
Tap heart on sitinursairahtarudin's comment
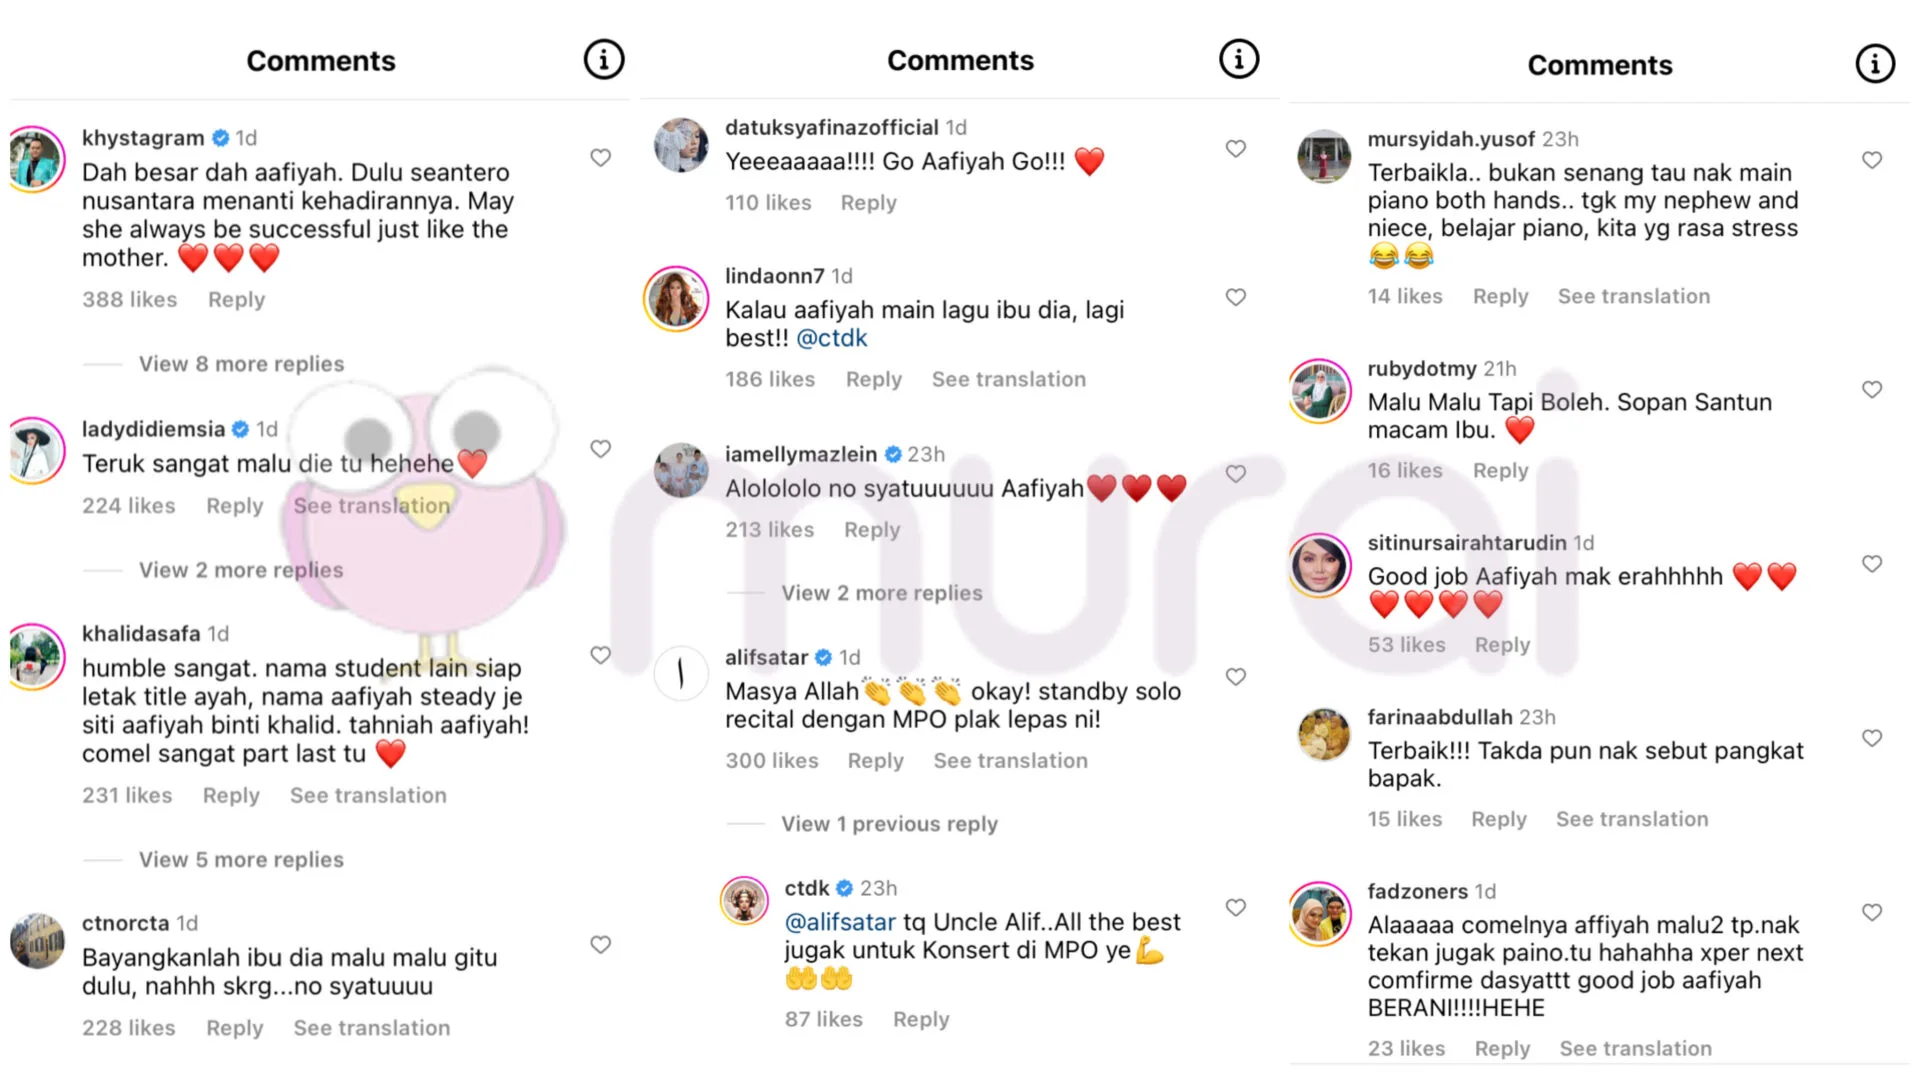pos(1872,564)
